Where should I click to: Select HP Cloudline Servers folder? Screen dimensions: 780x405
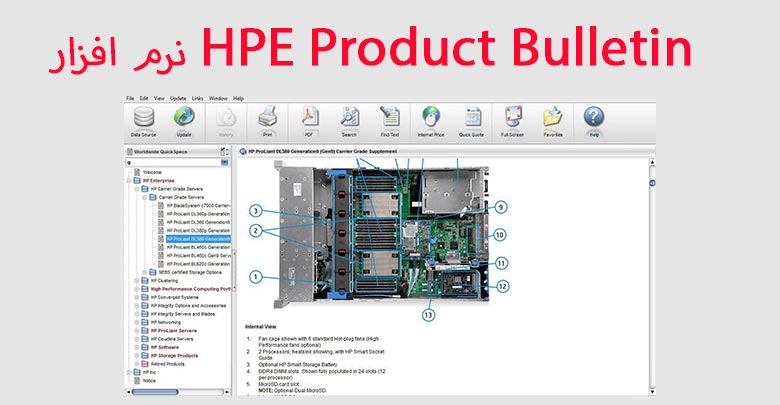pyautogui.click(x=172, y=339)
